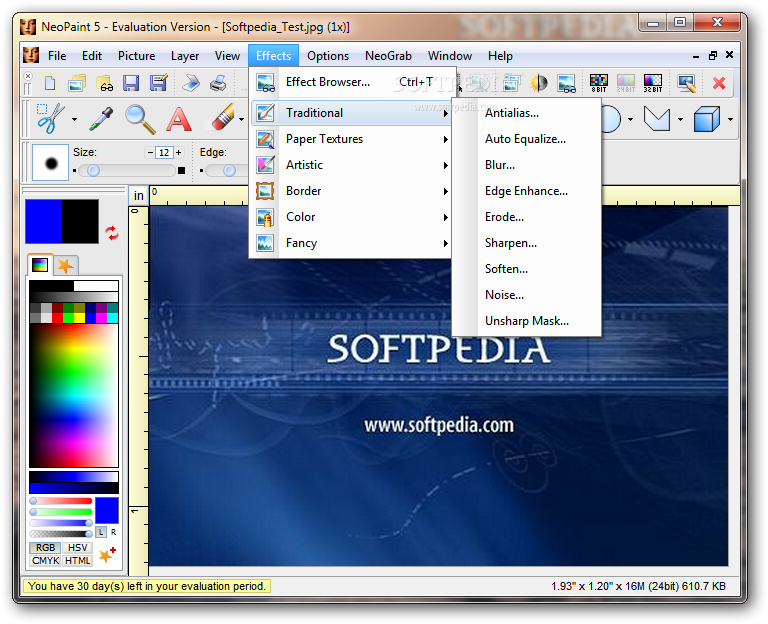Open the Layer menu
This screenshot has width=768, height=624.
coord(185,56)
